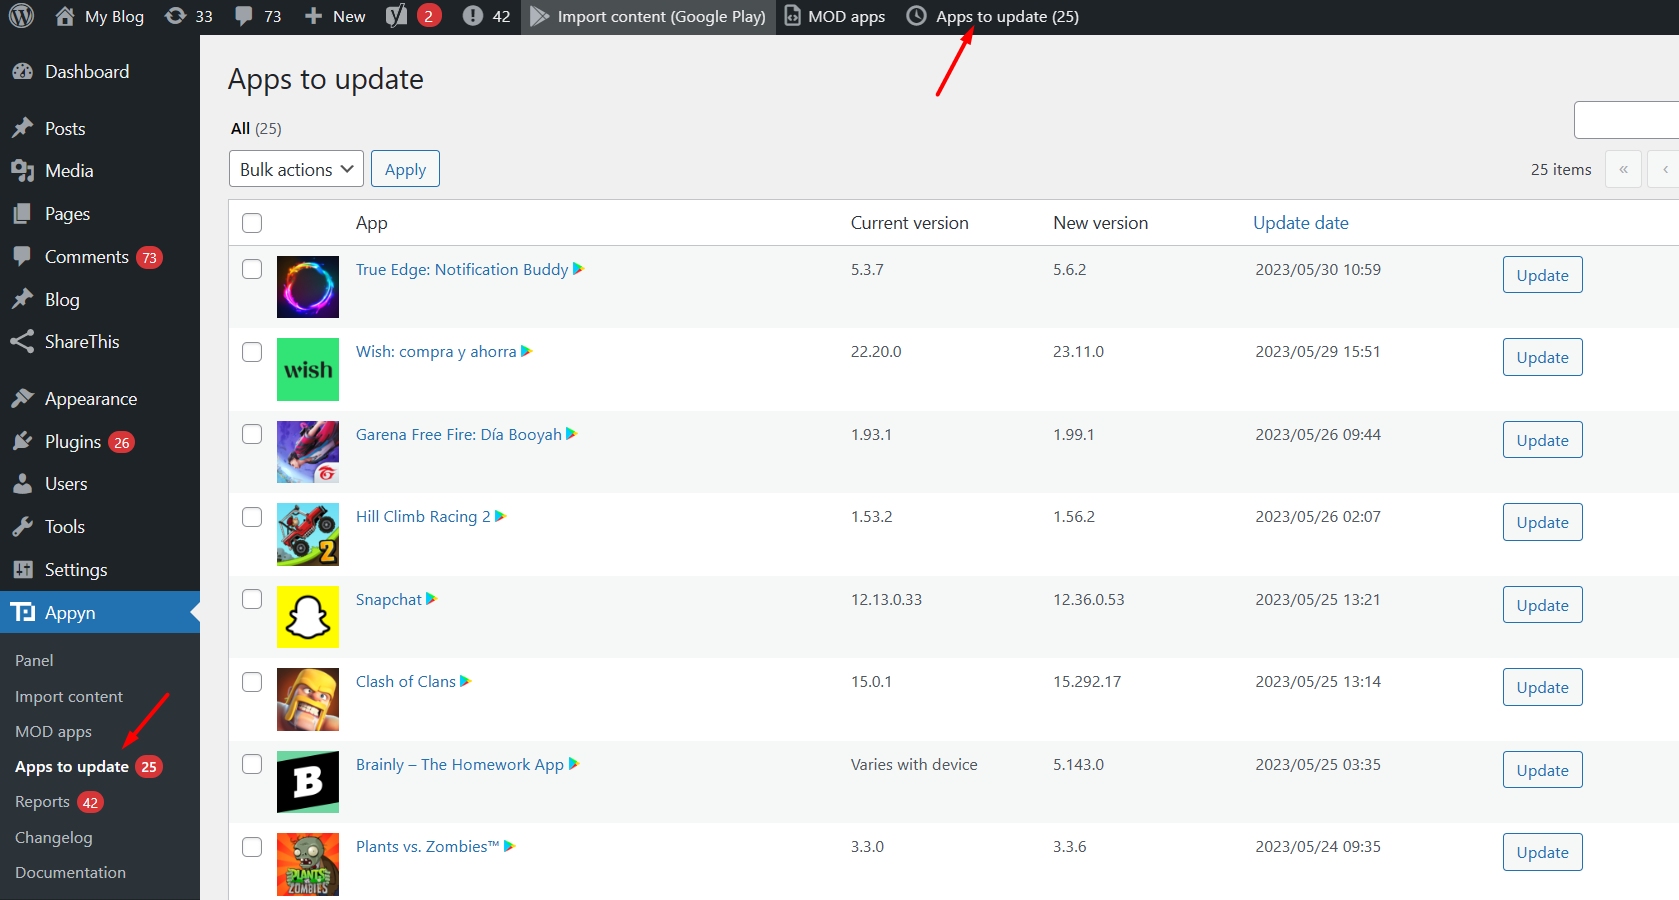Open the alert icon showing 42
Screen dimensions: 1679x900
(486, 16)
